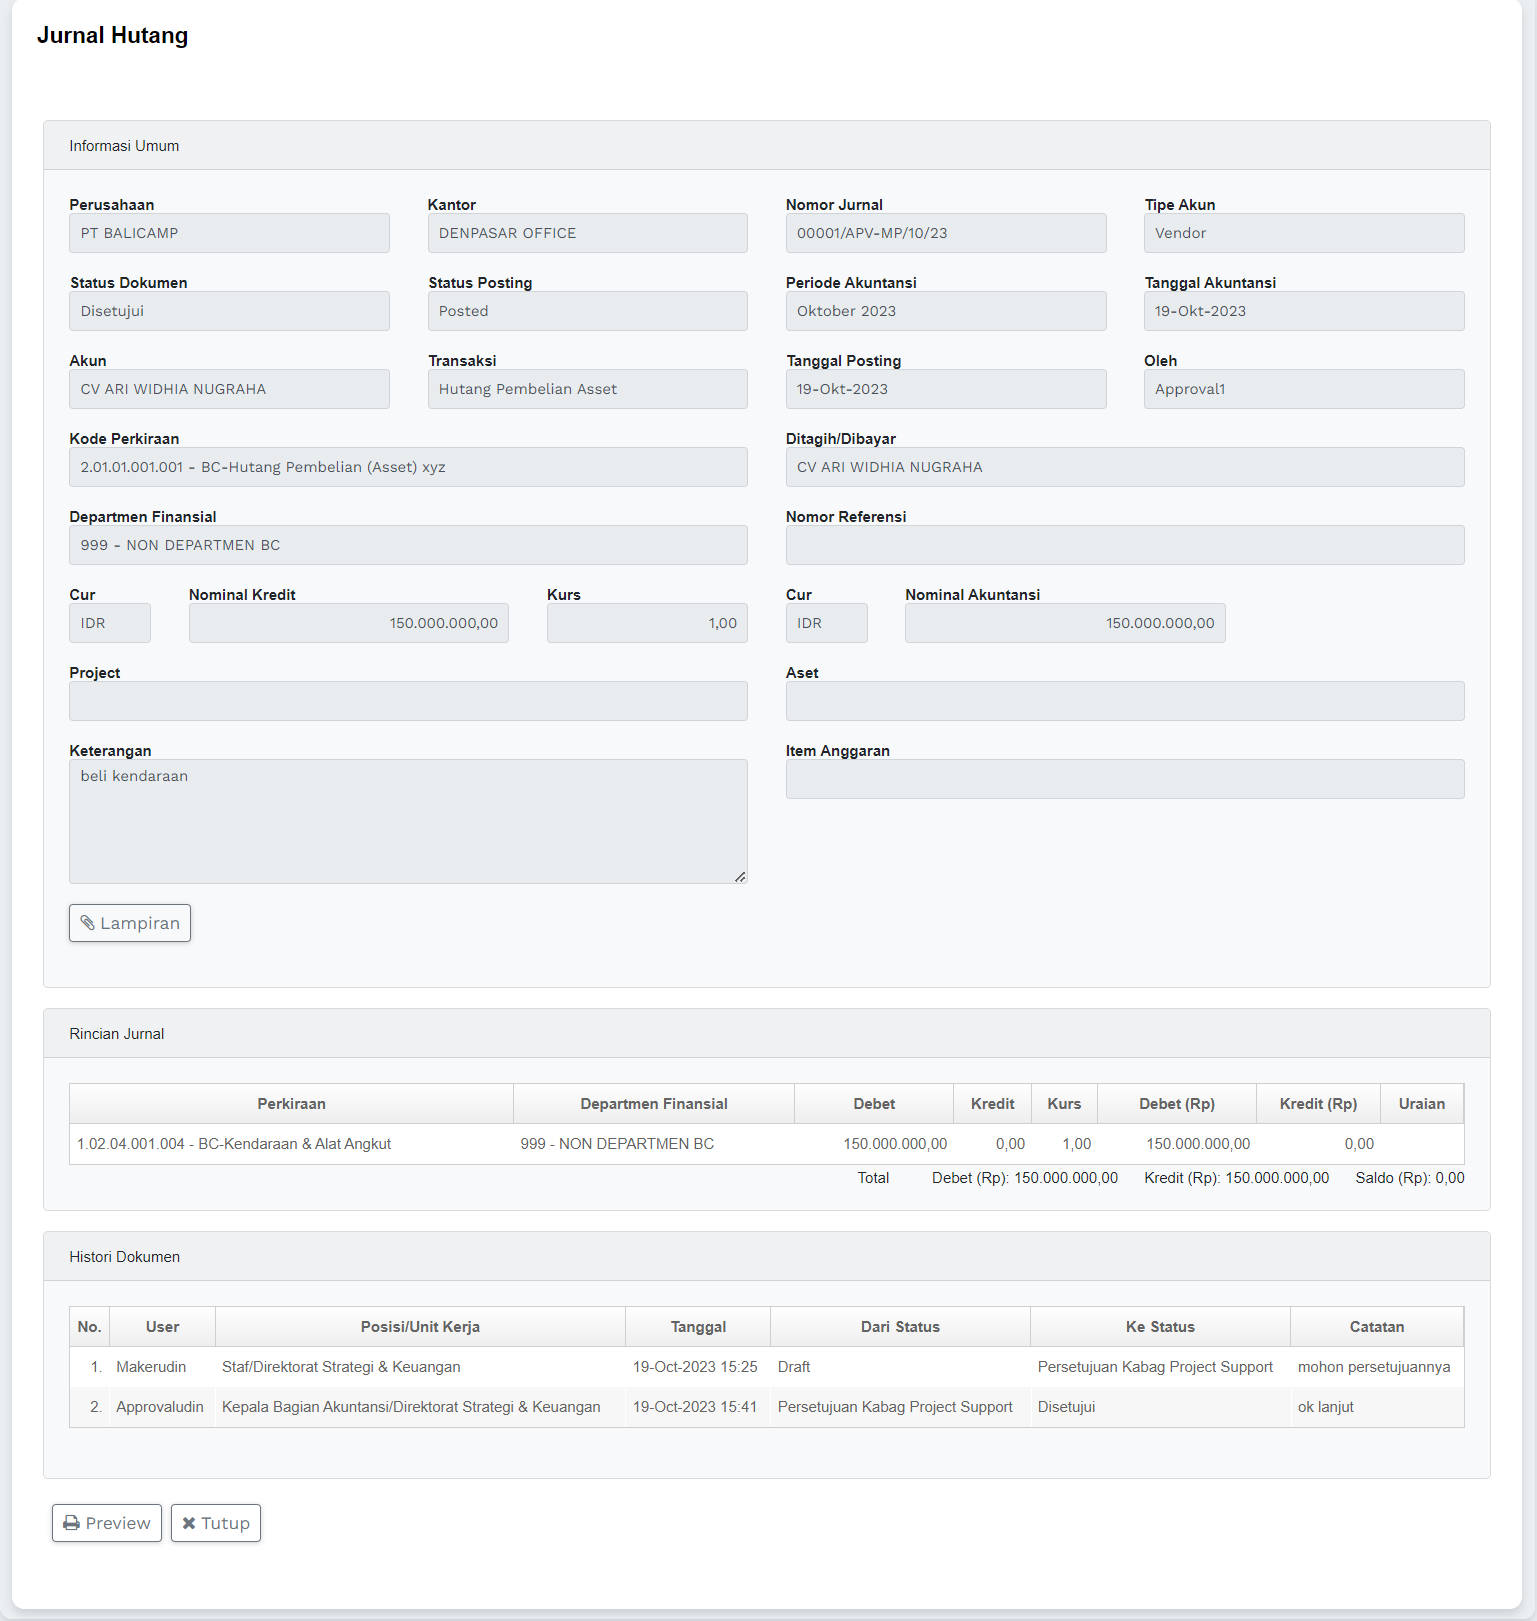The height and width of the screenshot is (1621, 1537).
Task: Select the Approvaludin history row
Action: point(160,1407)
